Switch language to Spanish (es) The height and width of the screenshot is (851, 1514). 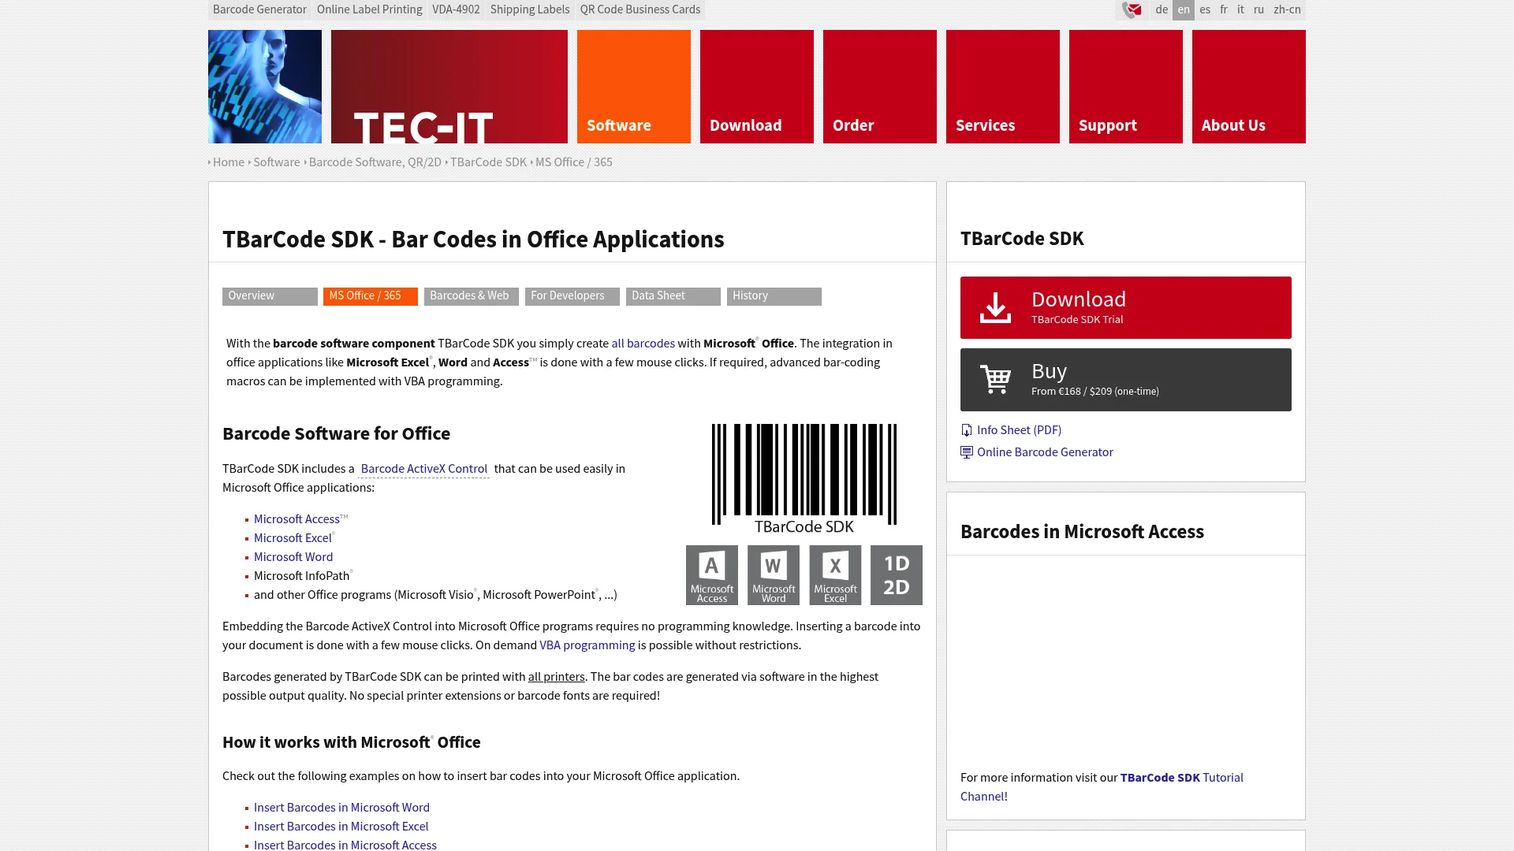(x=1205, y=10)
